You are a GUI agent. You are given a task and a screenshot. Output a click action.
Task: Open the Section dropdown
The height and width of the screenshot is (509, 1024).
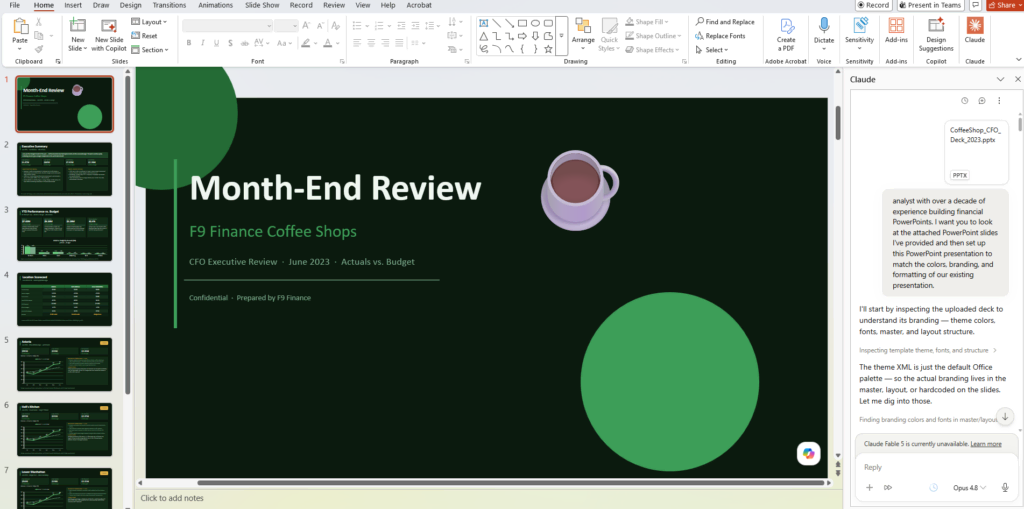coord(150,50)
